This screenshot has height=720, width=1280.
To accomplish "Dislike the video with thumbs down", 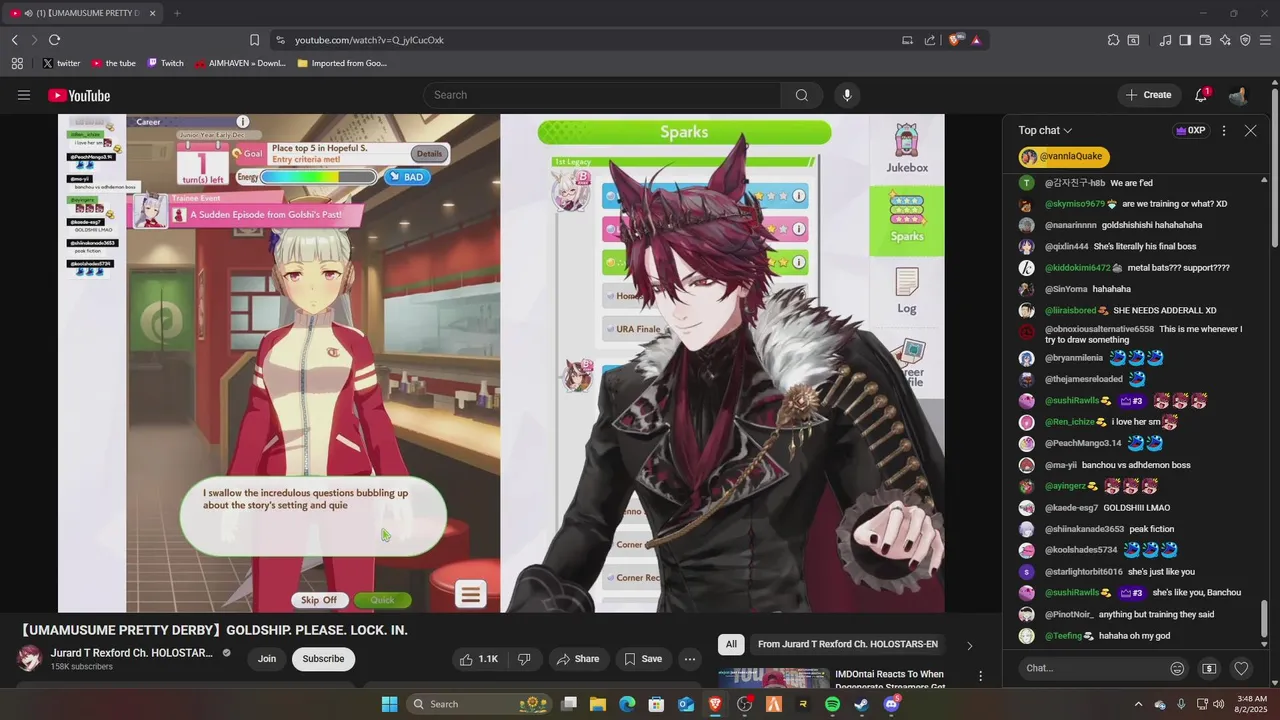I will (524, 659).
